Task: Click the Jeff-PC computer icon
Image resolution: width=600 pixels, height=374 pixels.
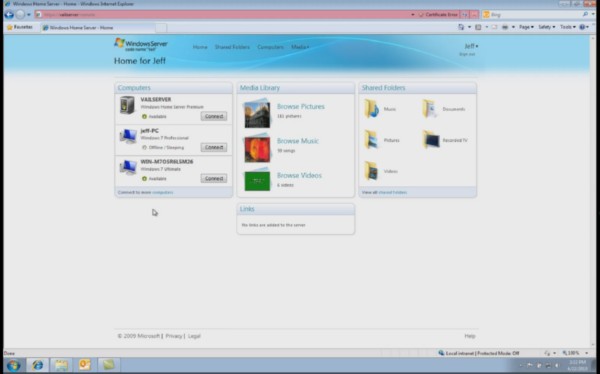Action: 128,136
